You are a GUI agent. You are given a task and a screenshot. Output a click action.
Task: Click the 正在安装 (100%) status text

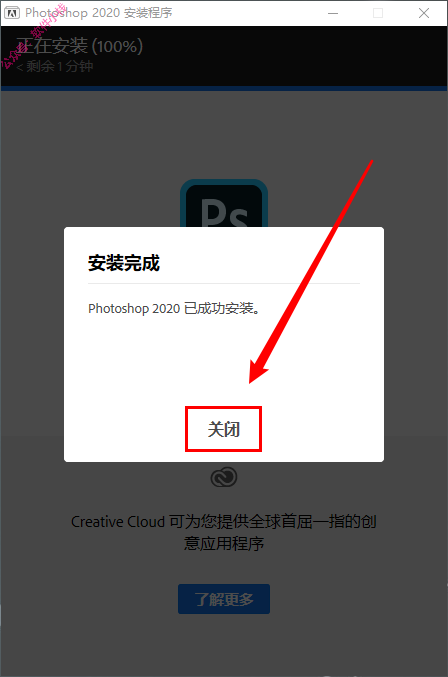coord(79,46)
